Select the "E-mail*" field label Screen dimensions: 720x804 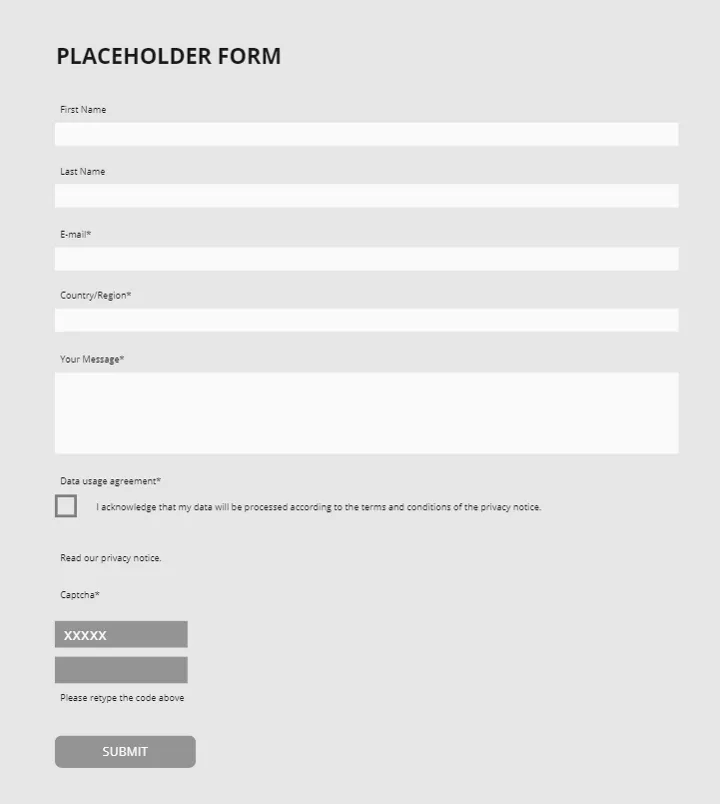(x=76, y=234)
